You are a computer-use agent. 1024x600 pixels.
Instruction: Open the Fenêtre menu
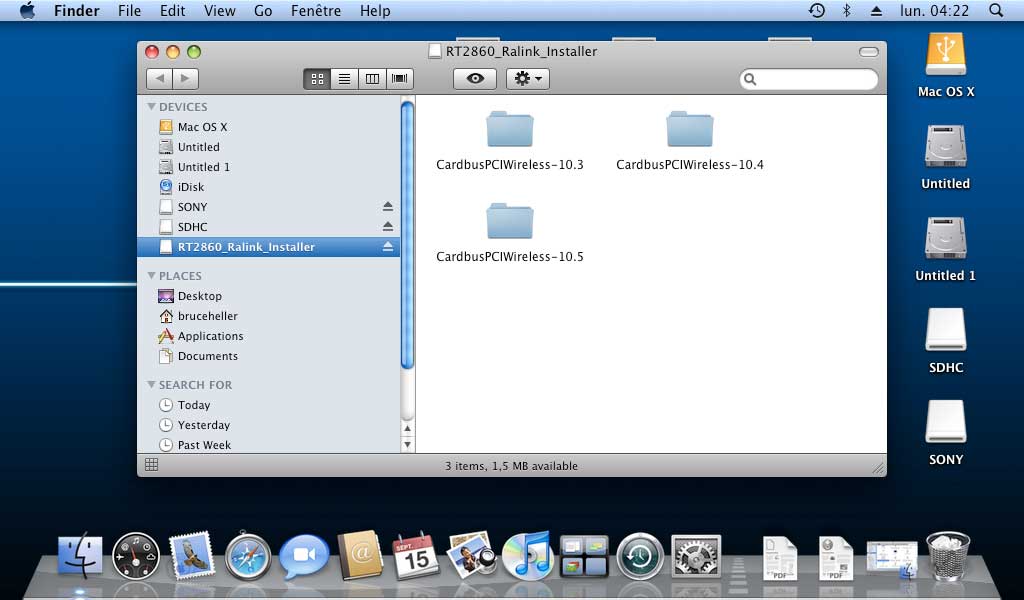click(316, 10)
